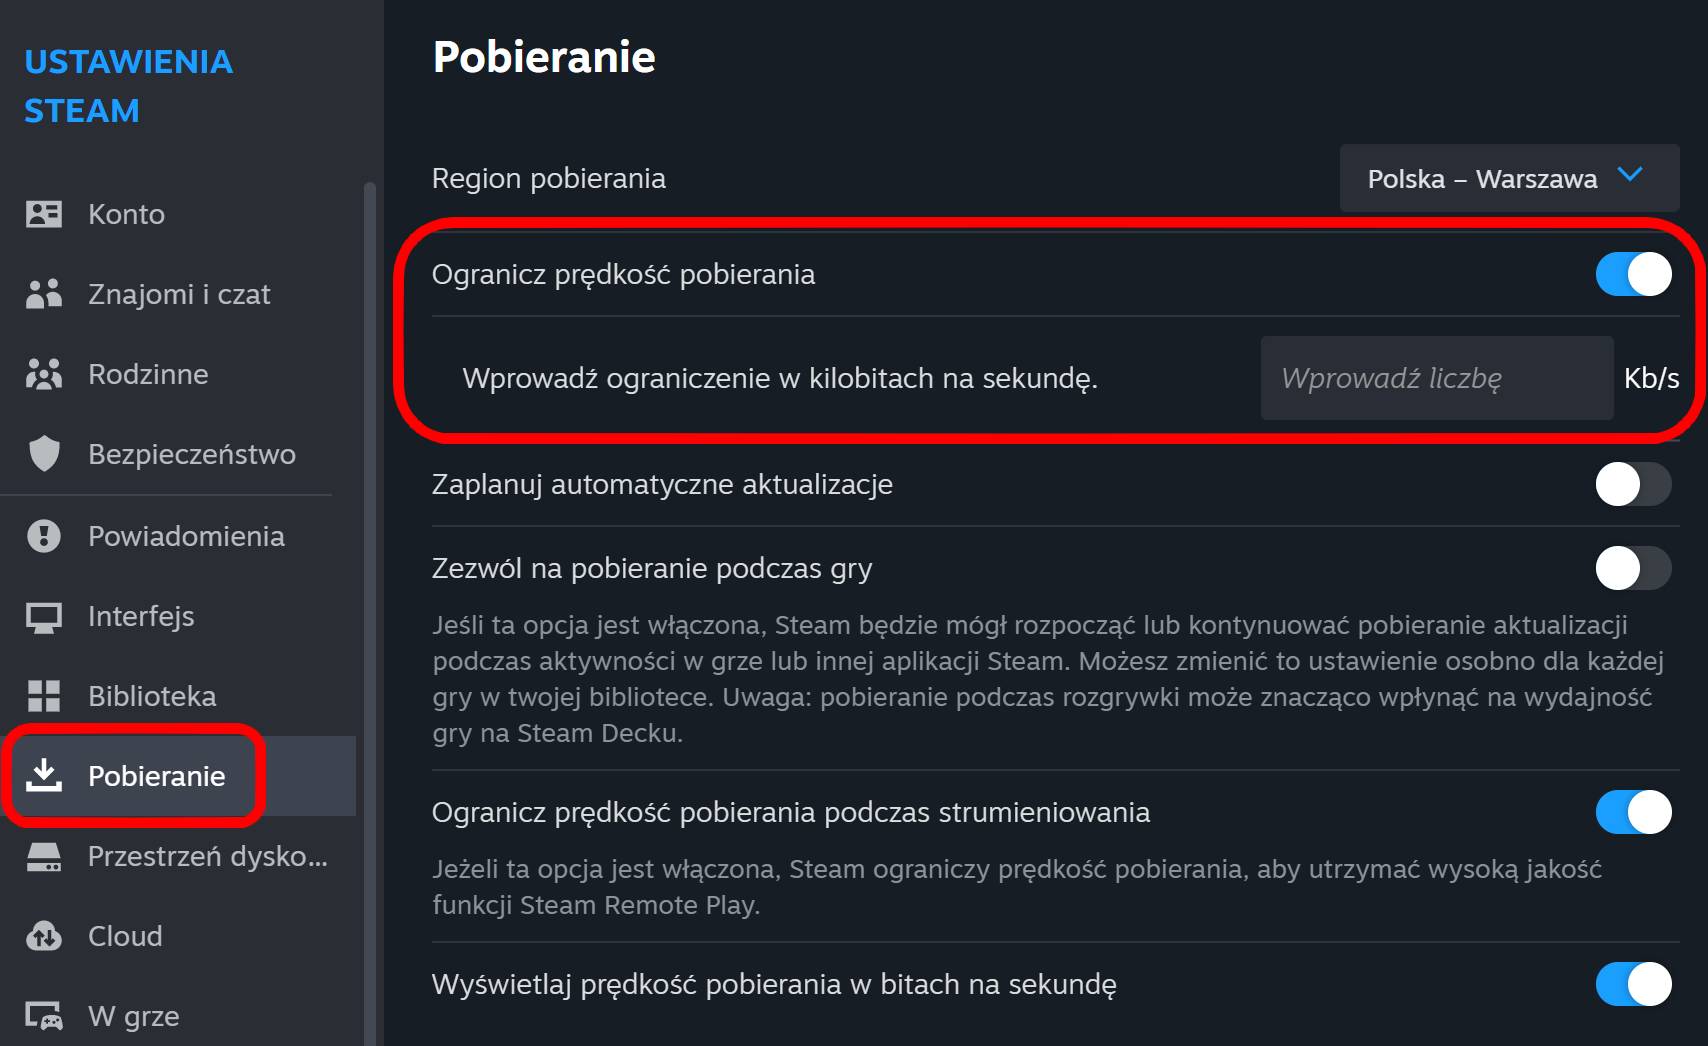
Task: Click the Bezpieczeństwo shield icon
Action: tap(44, 454)
